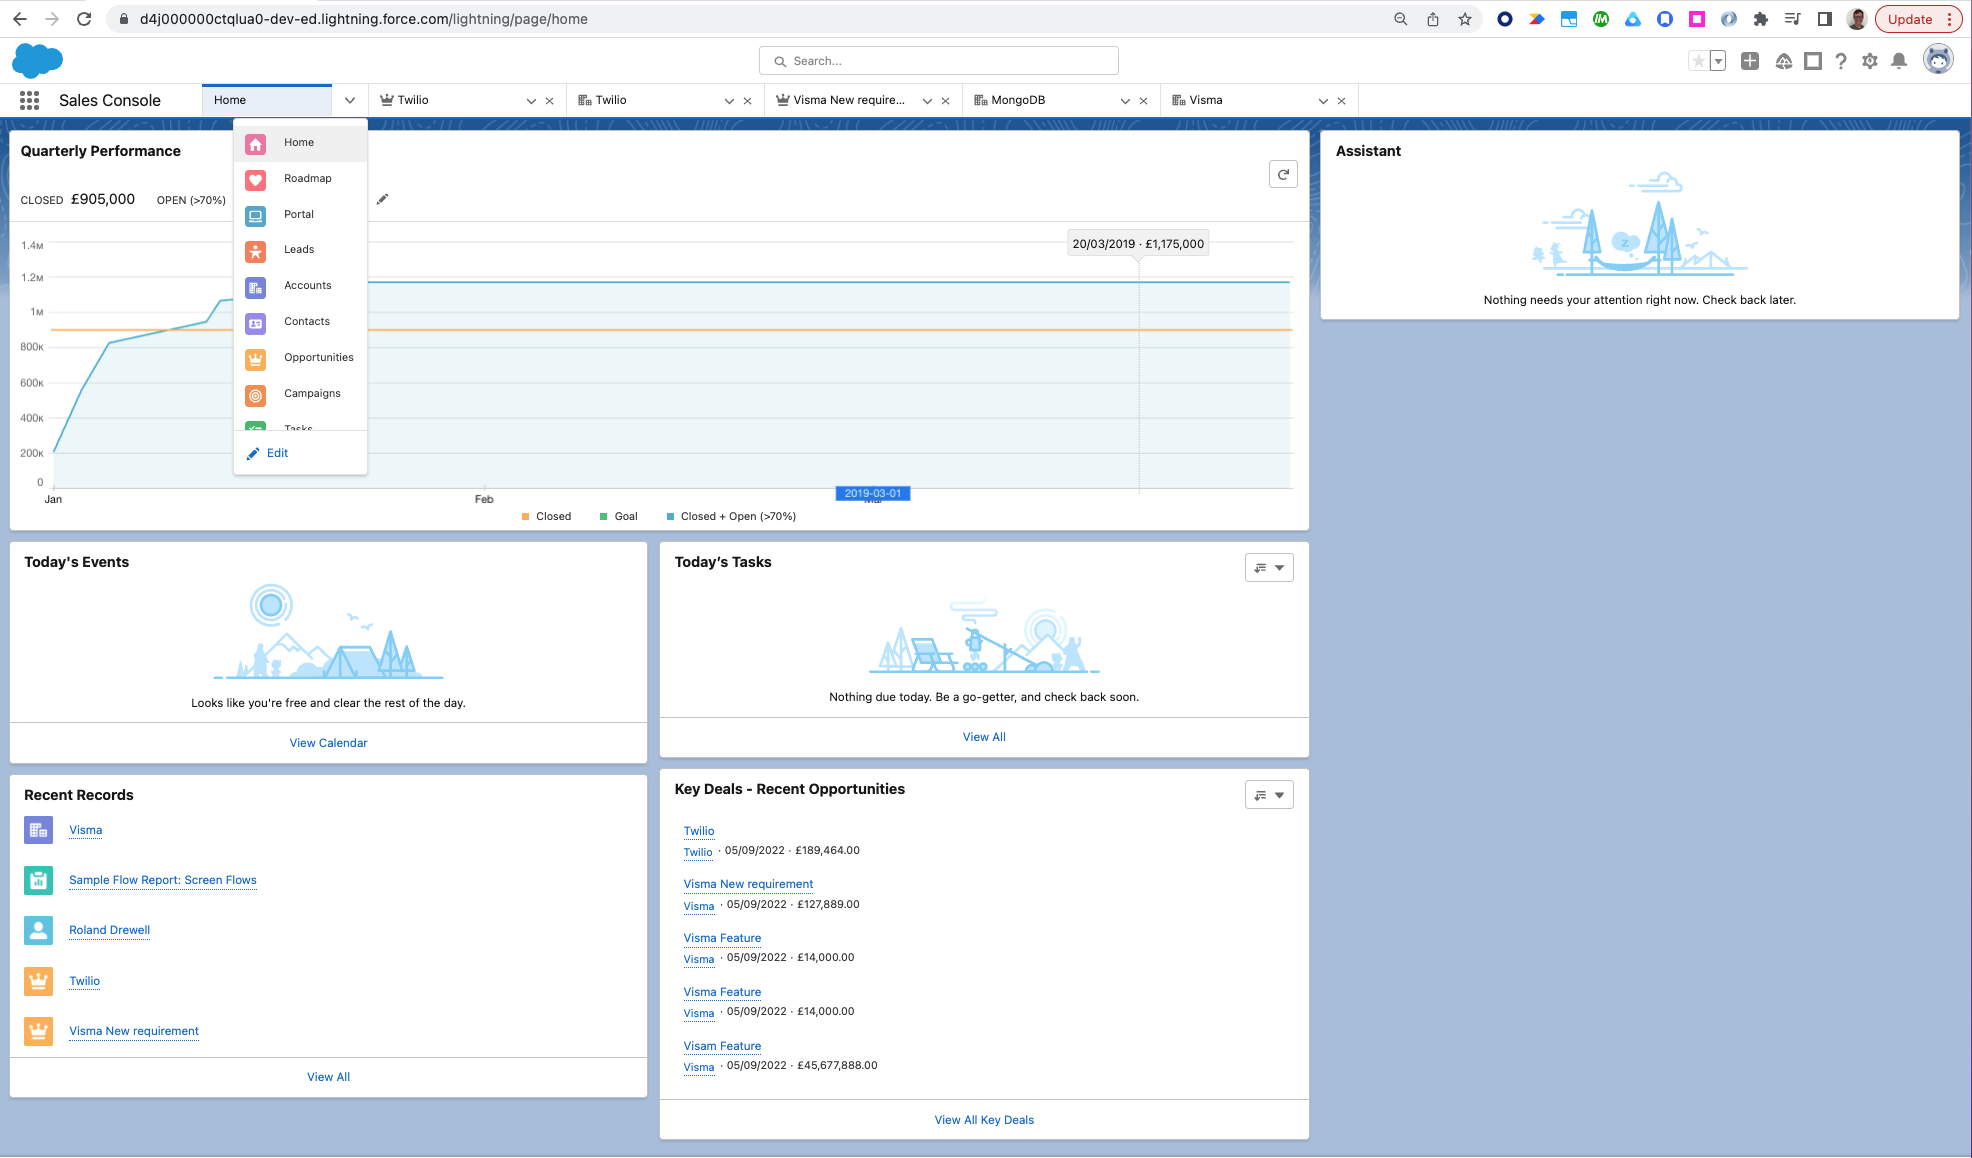This screenshot has width=1972, height=1158.
Task: Open the Trailhead guidance icon
Action: point(1783,61)
